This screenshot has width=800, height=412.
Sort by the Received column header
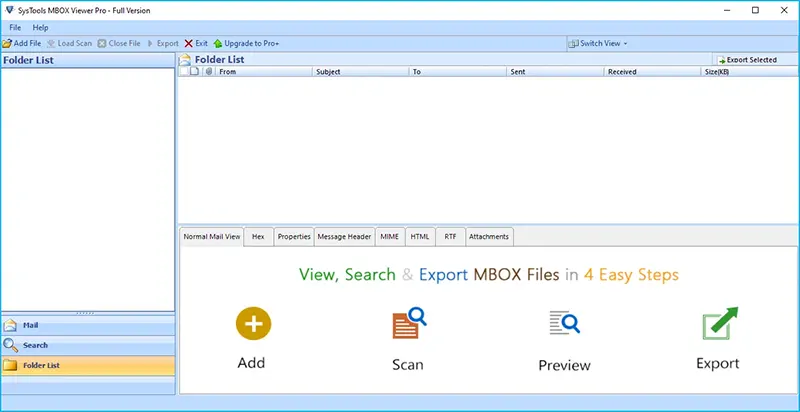tap(652, 72)
